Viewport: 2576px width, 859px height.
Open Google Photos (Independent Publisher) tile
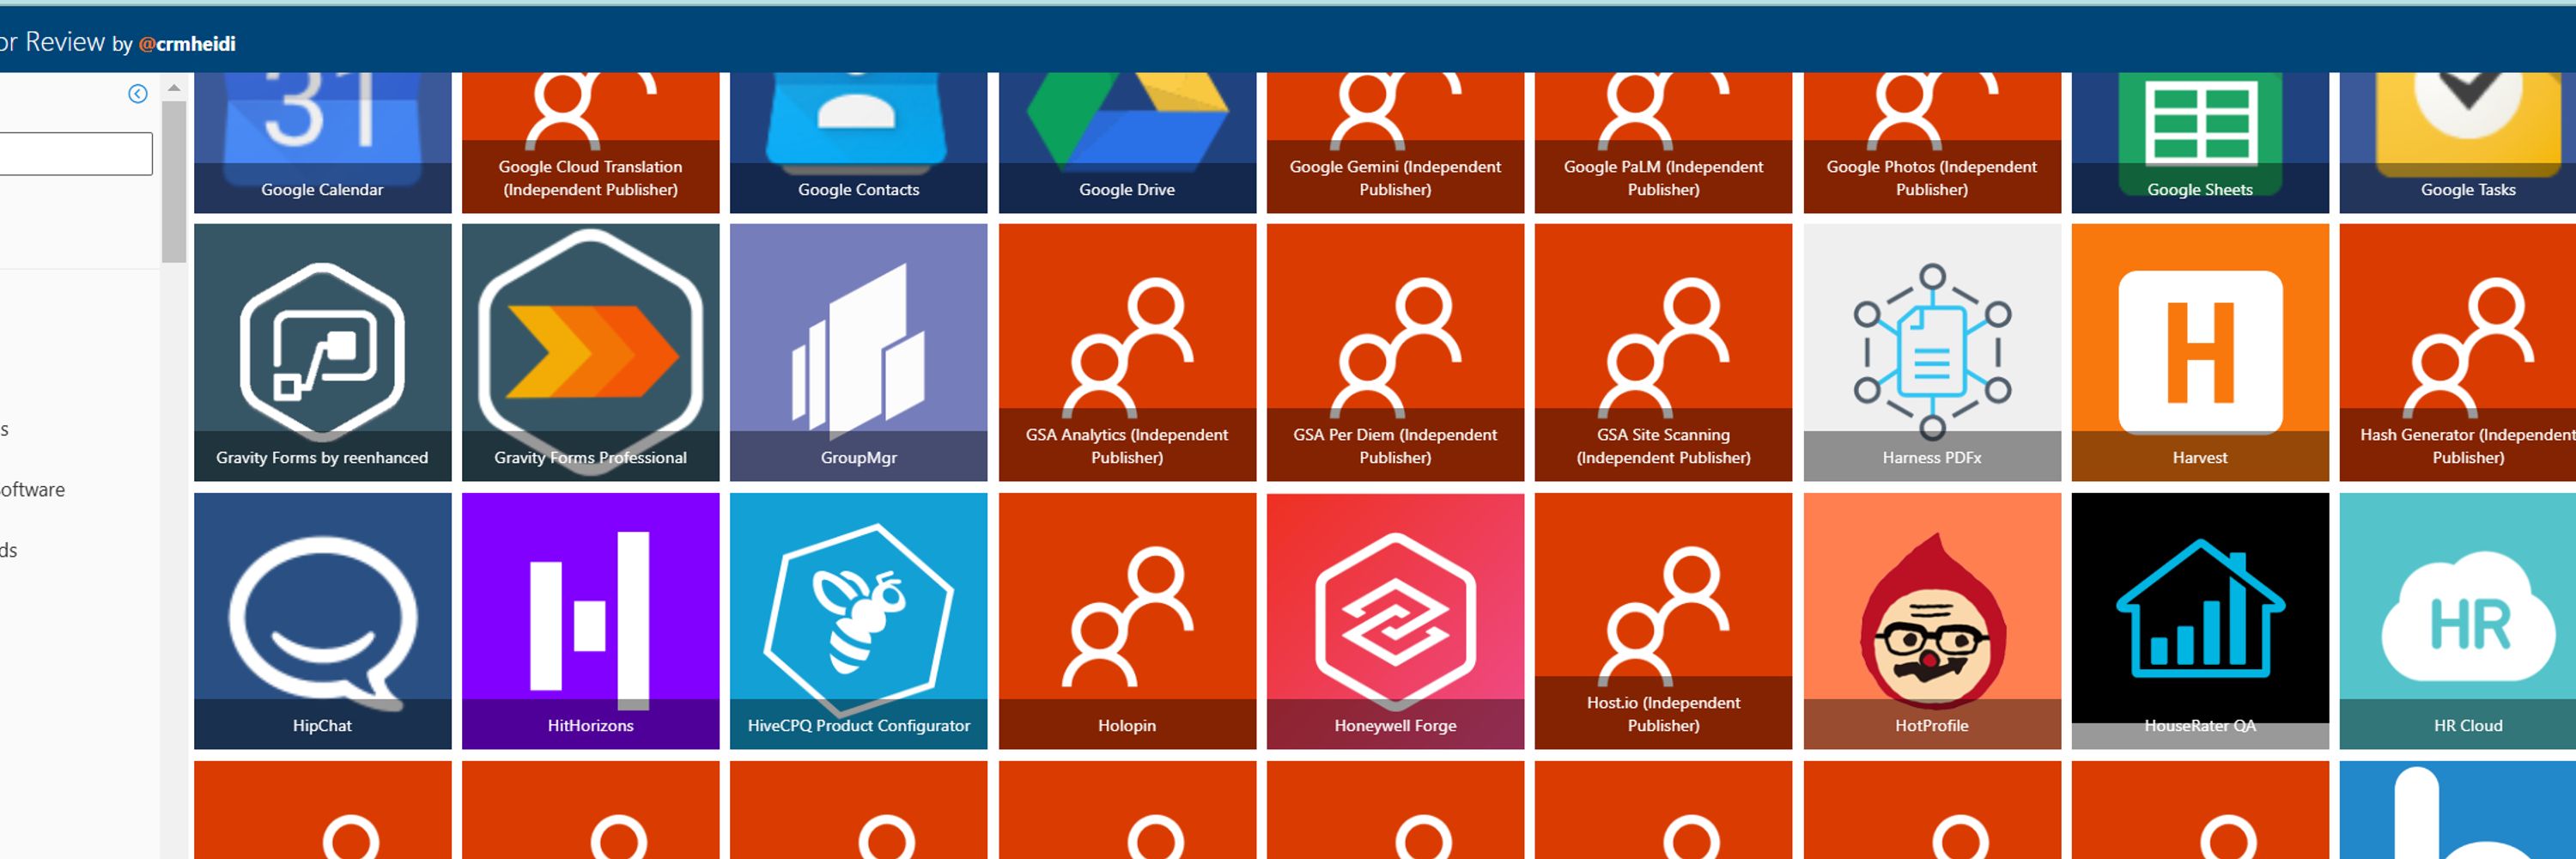click(1932, 141)
